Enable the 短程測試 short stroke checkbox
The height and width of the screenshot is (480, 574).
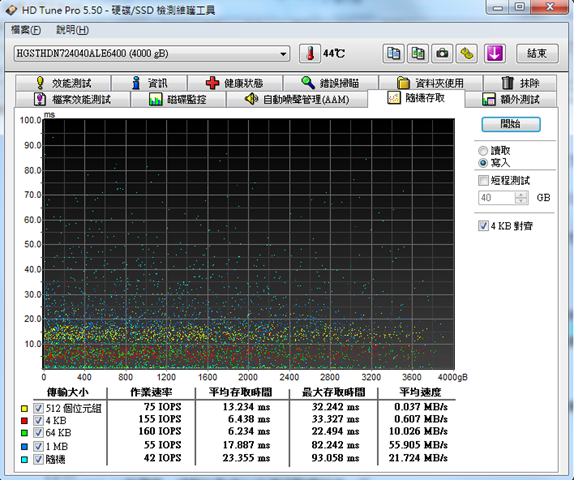(483, 181)
